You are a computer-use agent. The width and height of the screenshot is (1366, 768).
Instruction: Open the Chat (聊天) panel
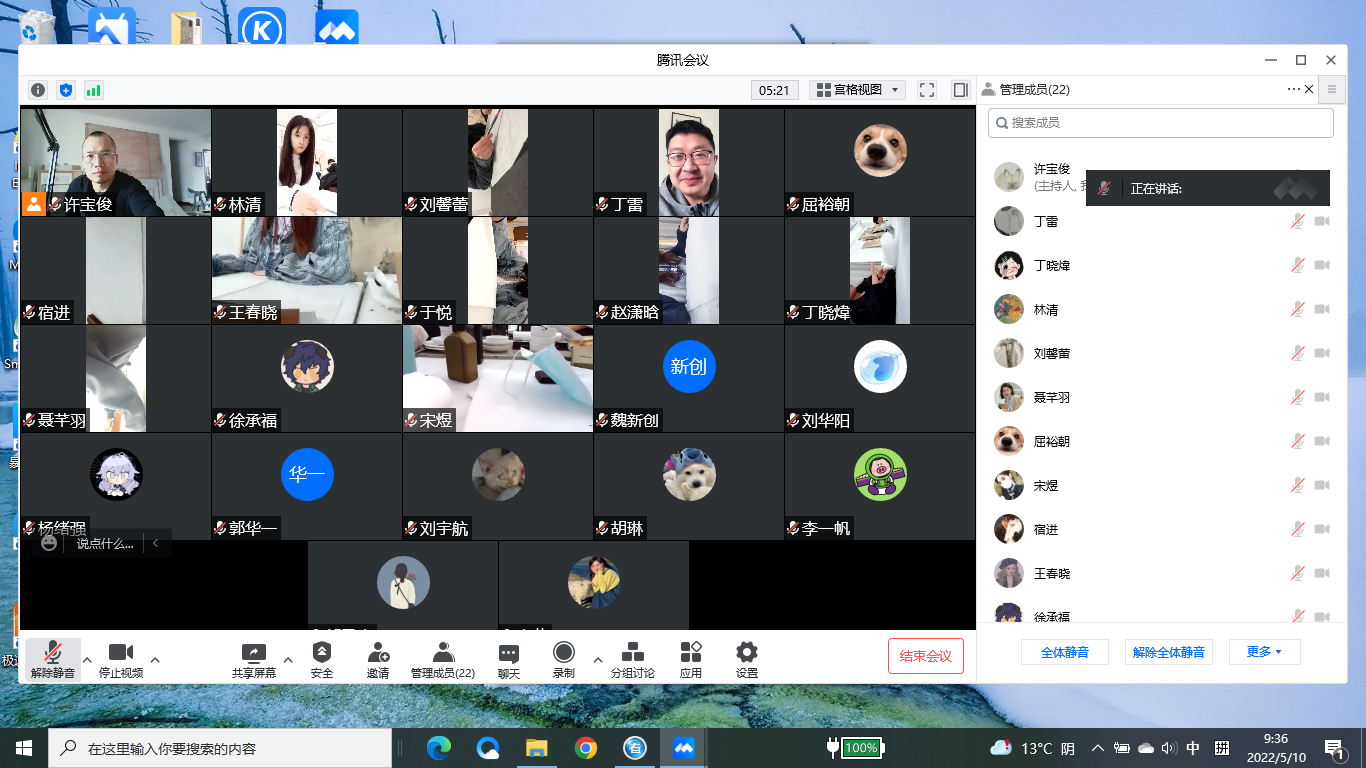509,660
